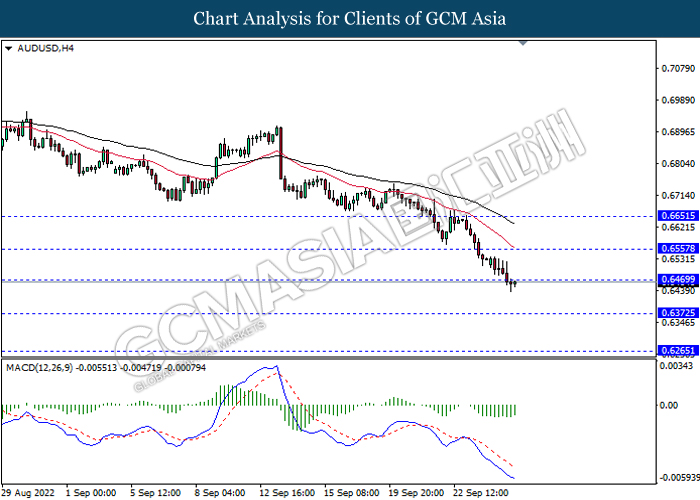Image resolution: width=700 pixels, height=500 pixels.
Task: Click the 1 Sep 00:00 time label
Action: coord(91,493)
